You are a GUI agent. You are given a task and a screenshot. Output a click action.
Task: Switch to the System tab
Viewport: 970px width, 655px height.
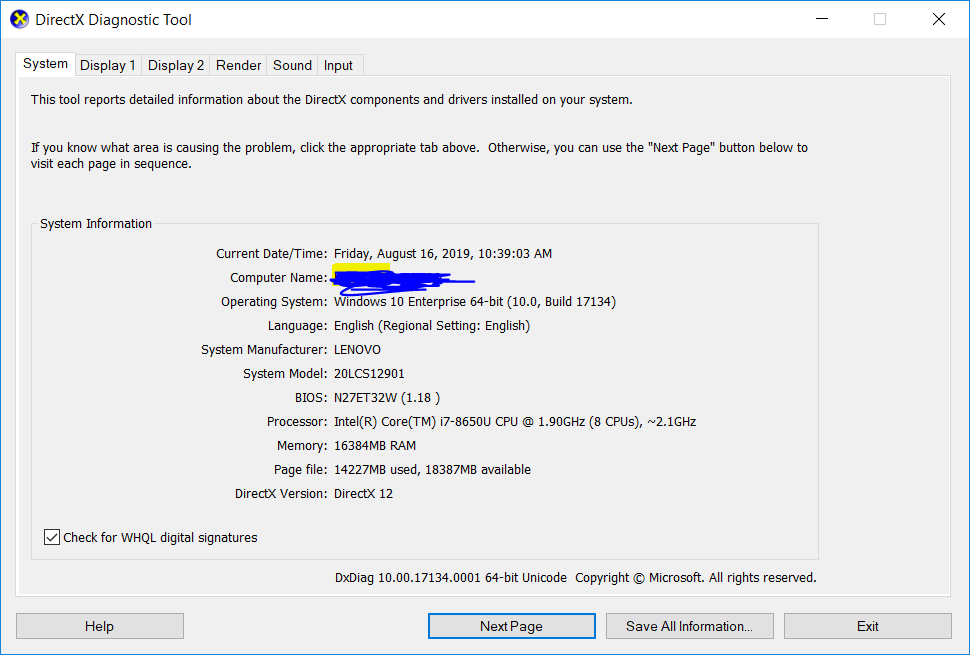point(45,64)
